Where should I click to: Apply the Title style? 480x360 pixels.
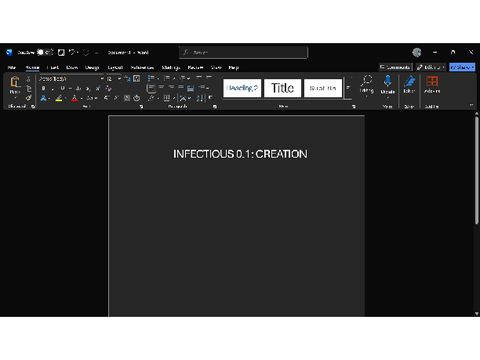pos(283,88)
